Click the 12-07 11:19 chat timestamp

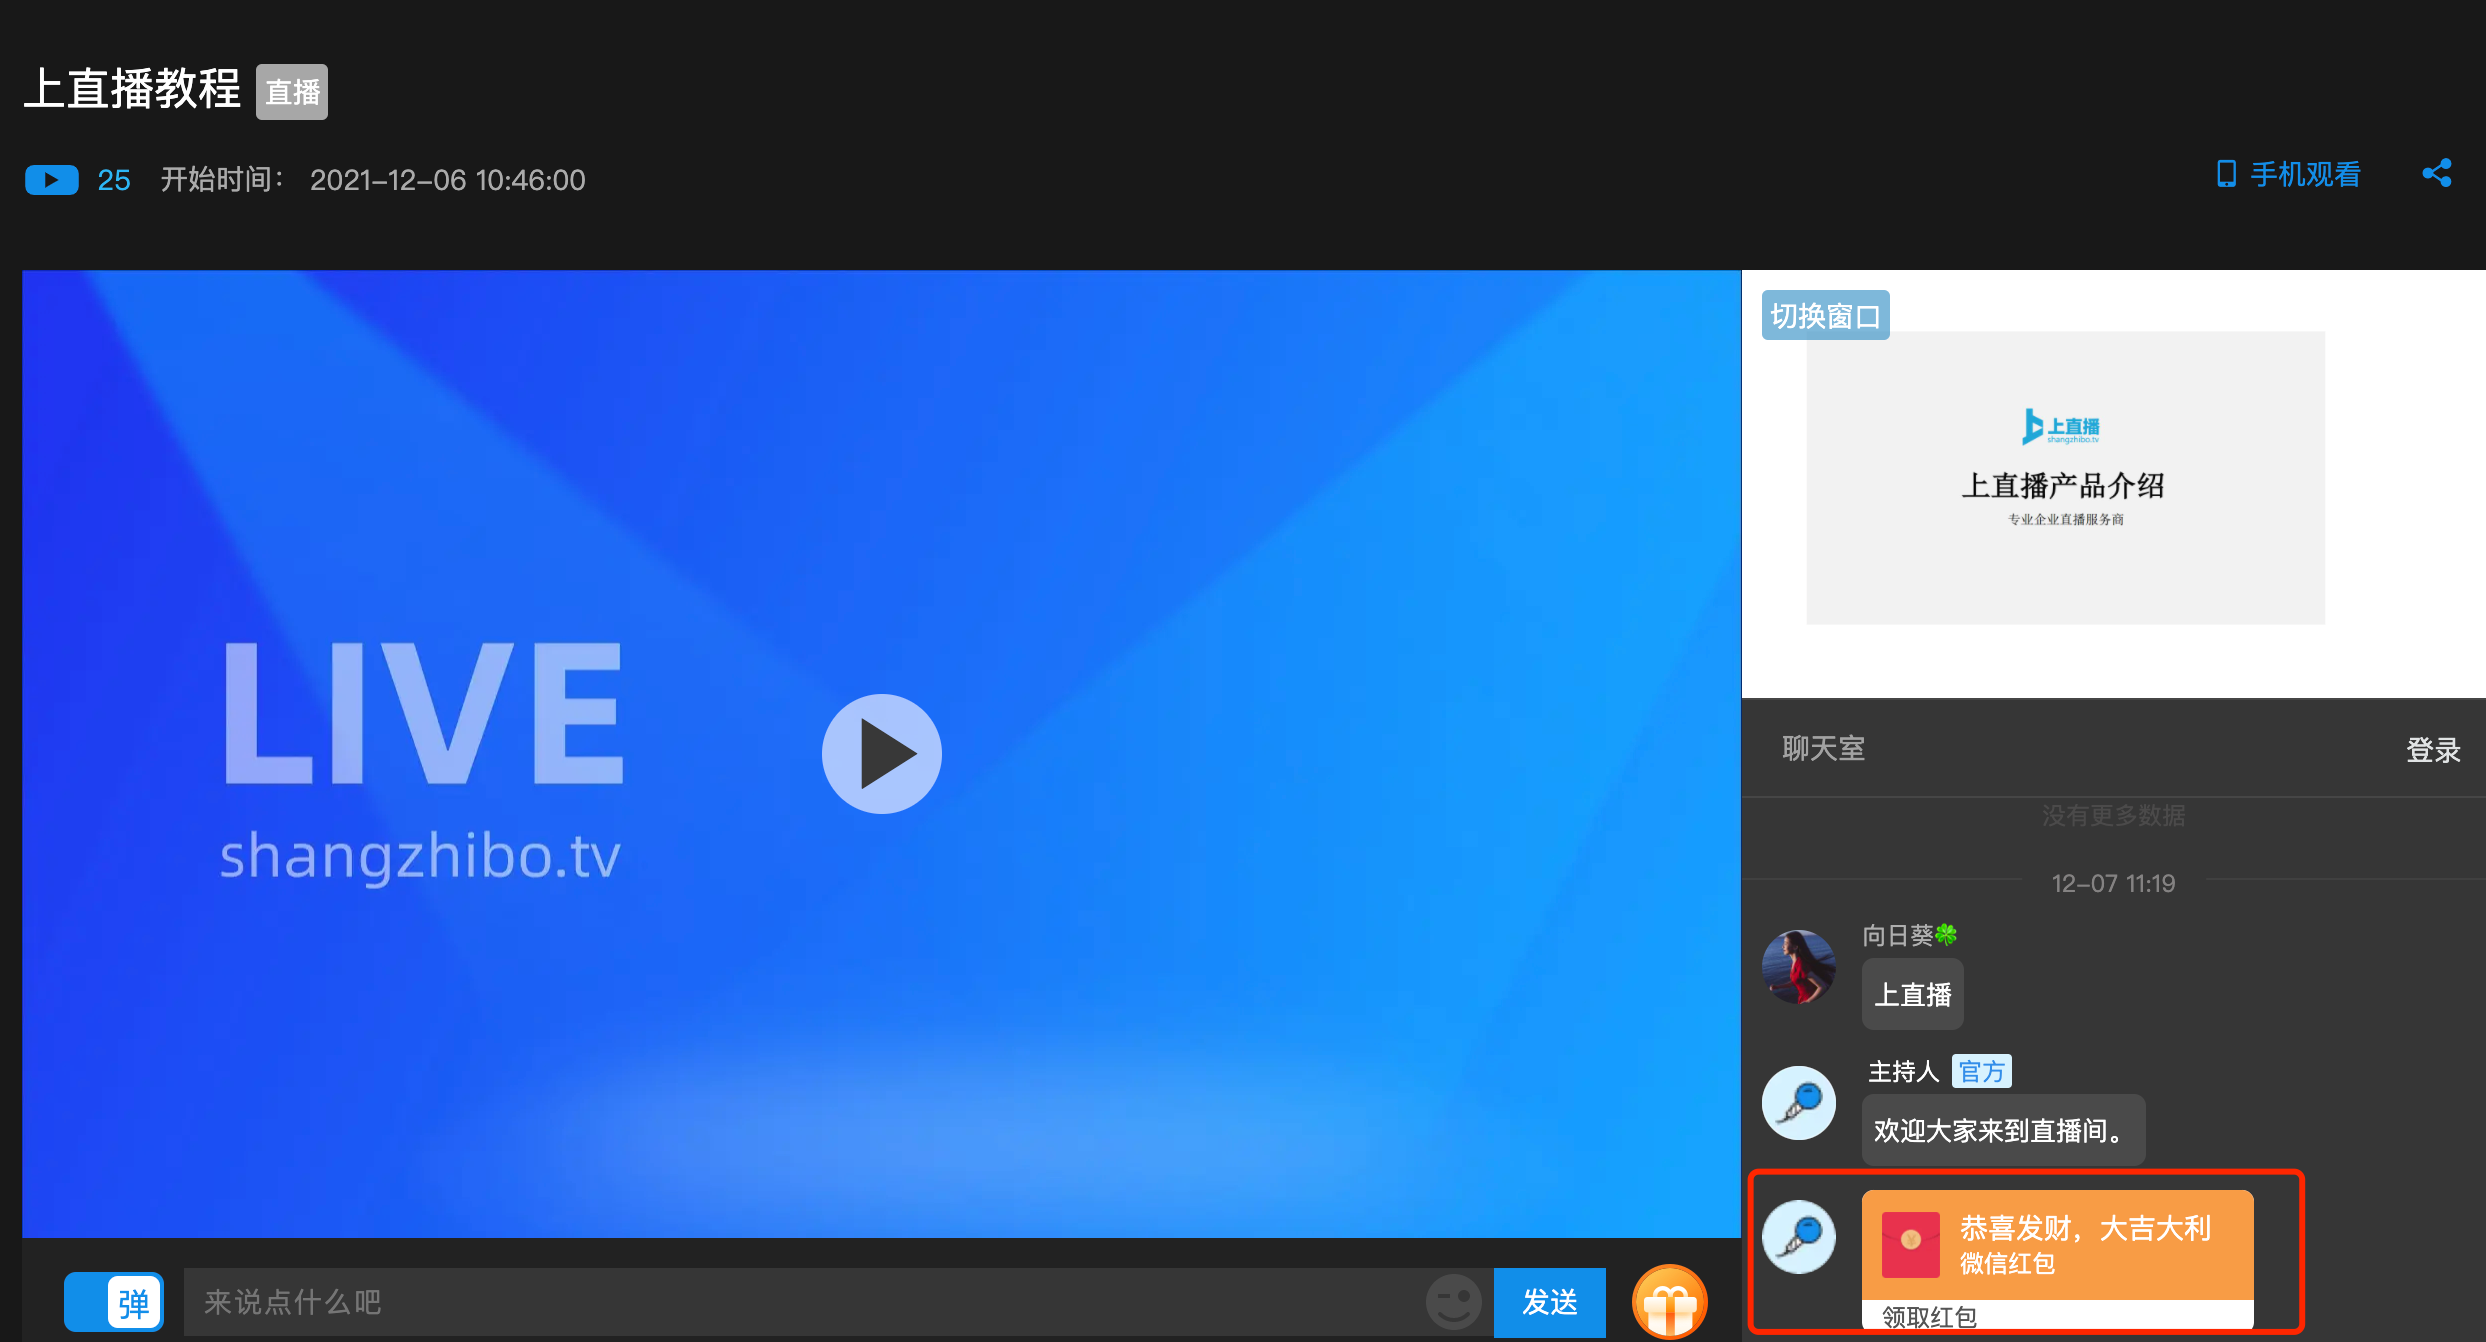(2113, 883)
